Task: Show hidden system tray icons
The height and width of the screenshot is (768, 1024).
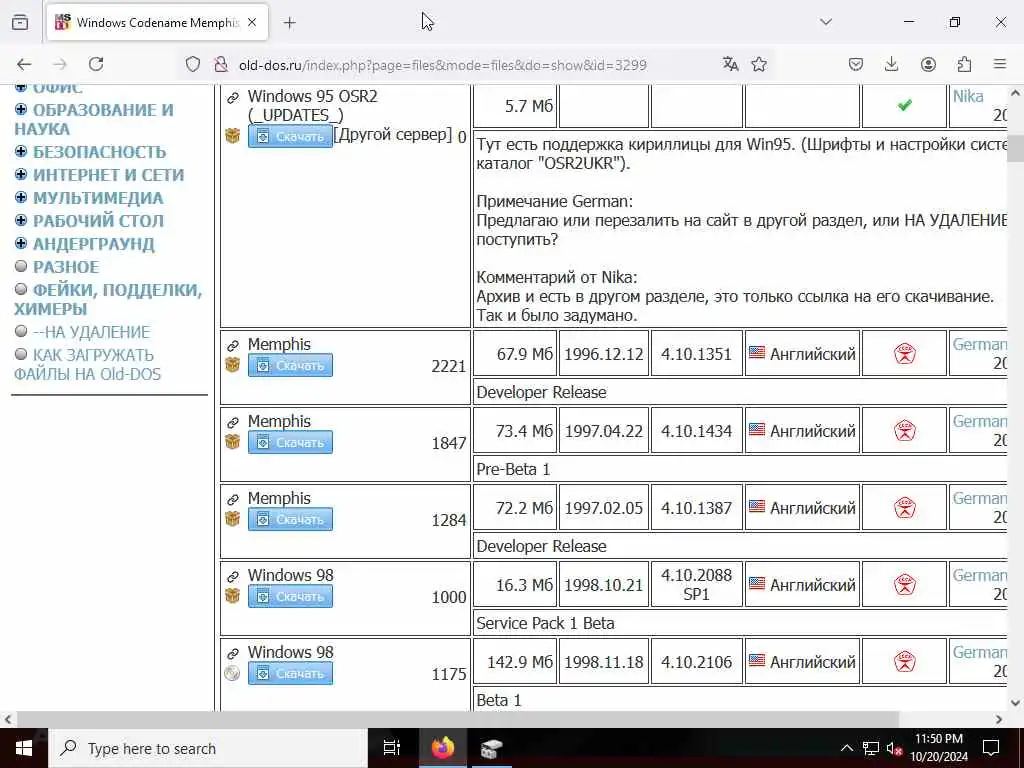Action: [x=846, y=748]
